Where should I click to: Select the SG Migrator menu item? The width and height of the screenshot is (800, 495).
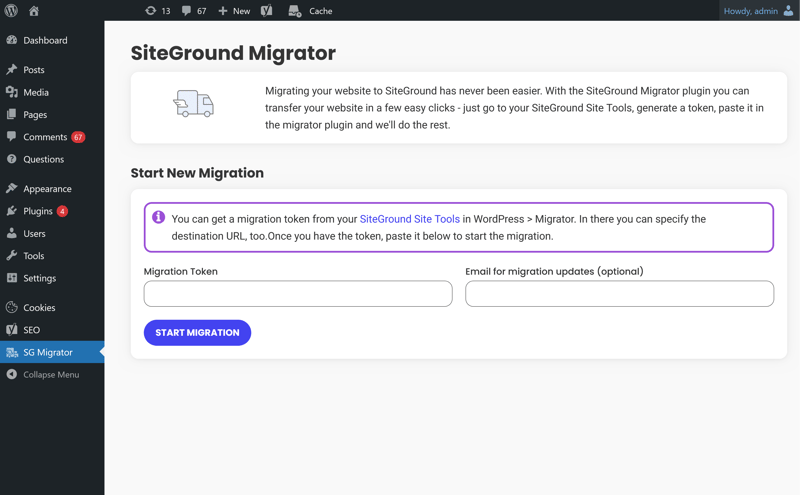52,352
